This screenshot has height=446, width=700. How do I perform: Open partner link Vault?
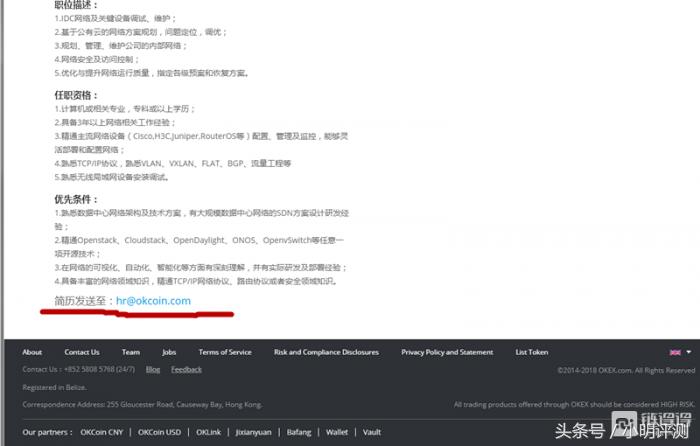(372, 432)
